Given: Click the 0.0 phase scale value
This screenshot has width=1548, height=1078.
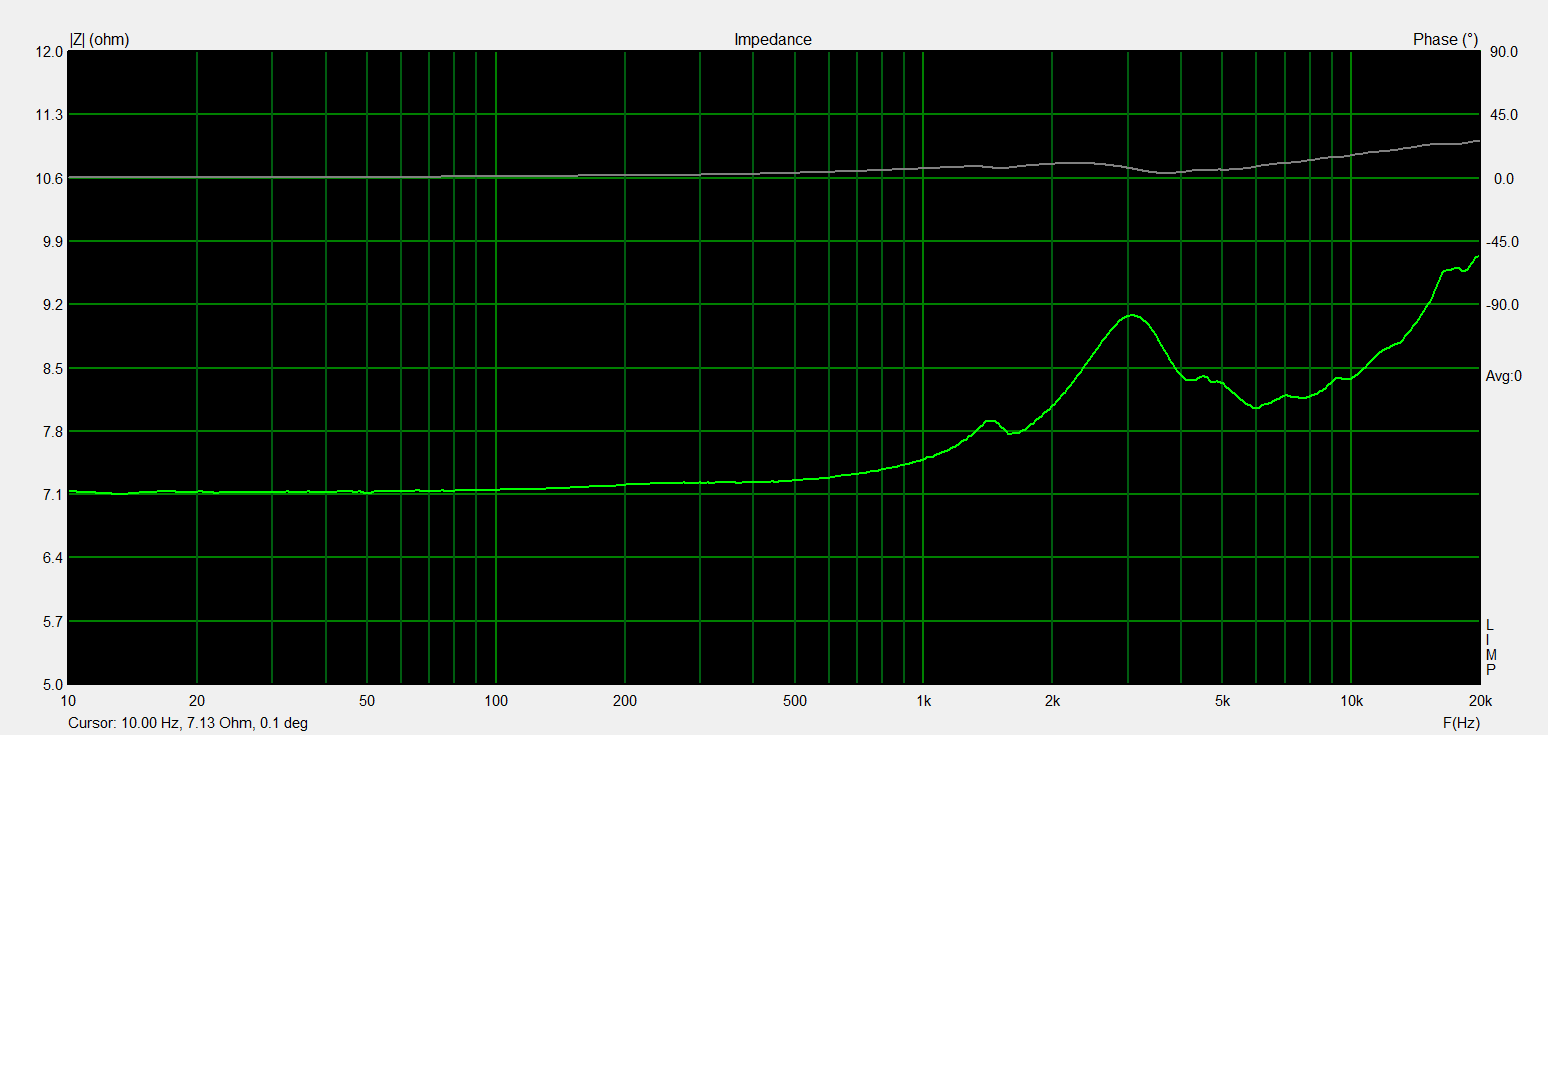Looking at the screenshot, I should 1503,179.
